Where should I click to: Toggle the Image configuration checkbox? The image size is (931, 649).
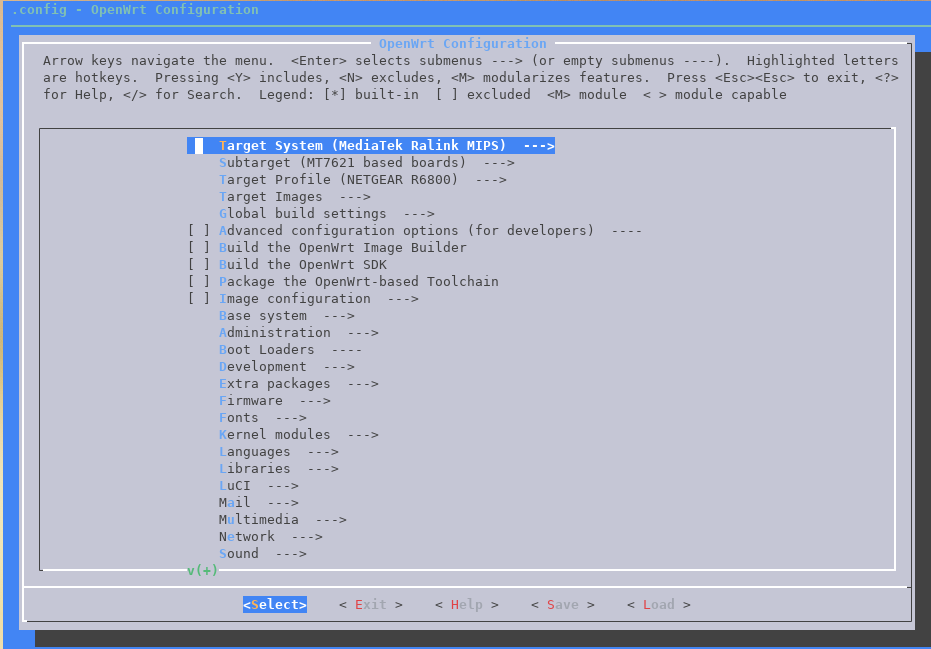199,299
